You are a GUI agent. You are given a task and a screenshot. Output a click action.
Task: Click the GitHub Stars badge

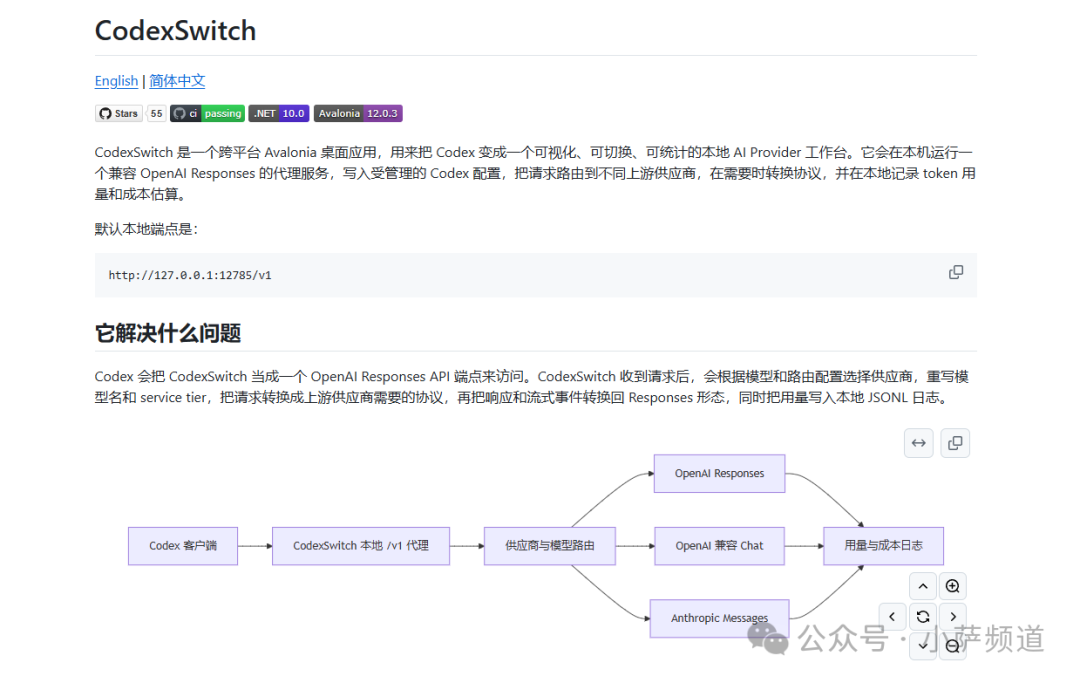click(119, 114)
